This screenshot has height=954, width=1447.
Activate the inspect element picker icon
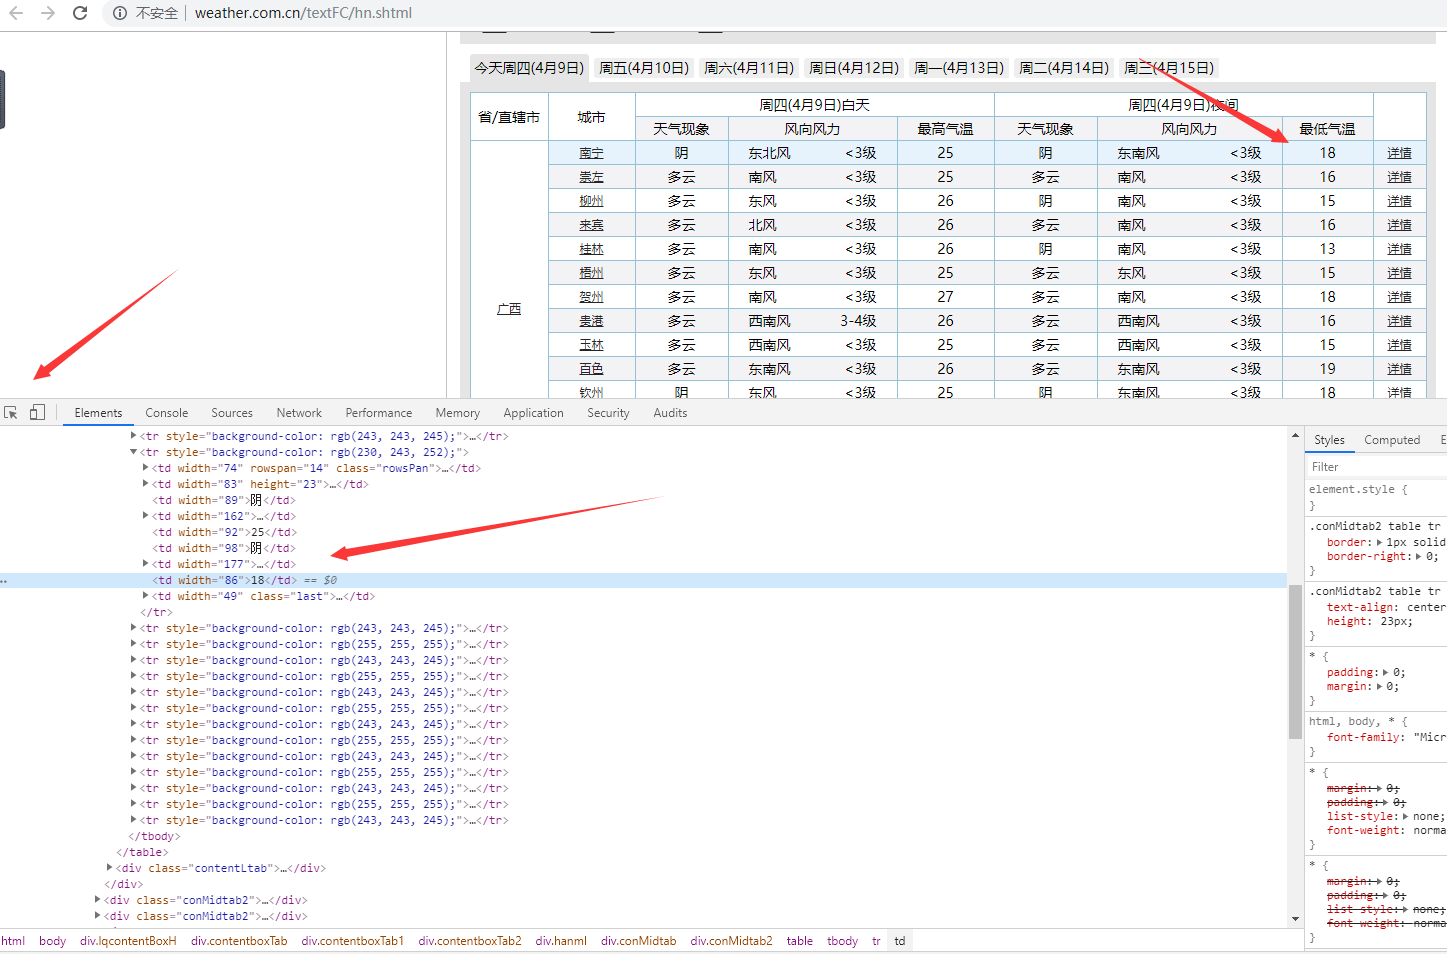click(11, 413)
